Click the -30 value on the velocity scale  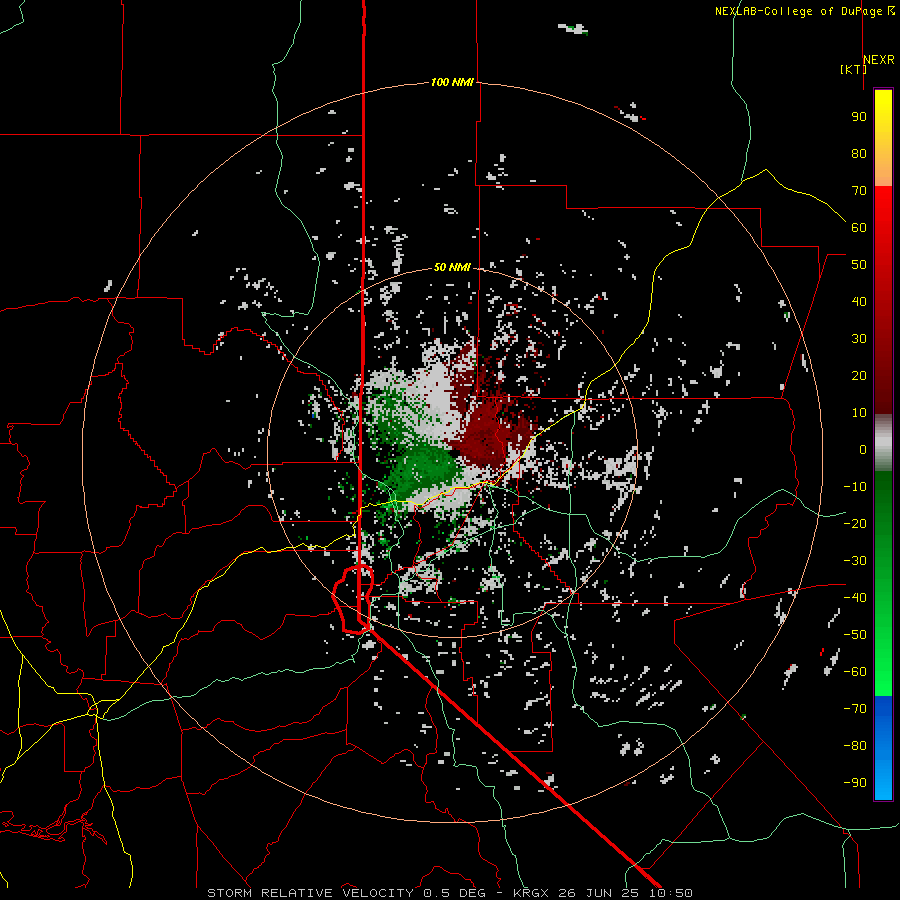[855, 561]
